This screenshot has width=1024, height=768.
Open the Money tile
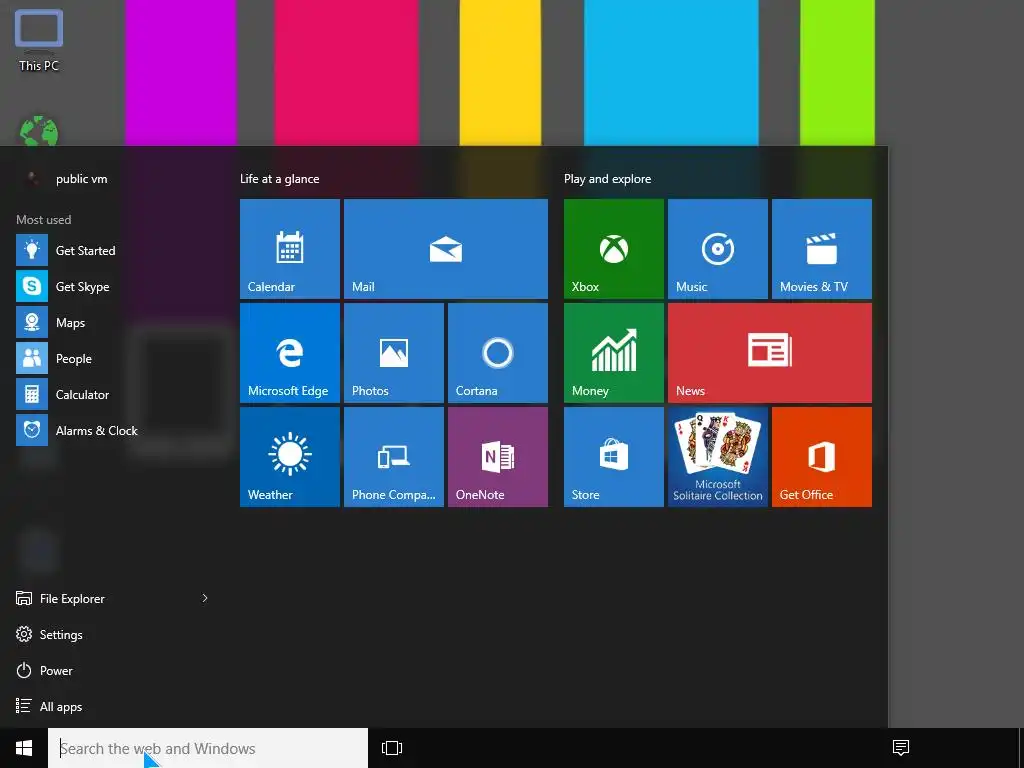[613, 353]
